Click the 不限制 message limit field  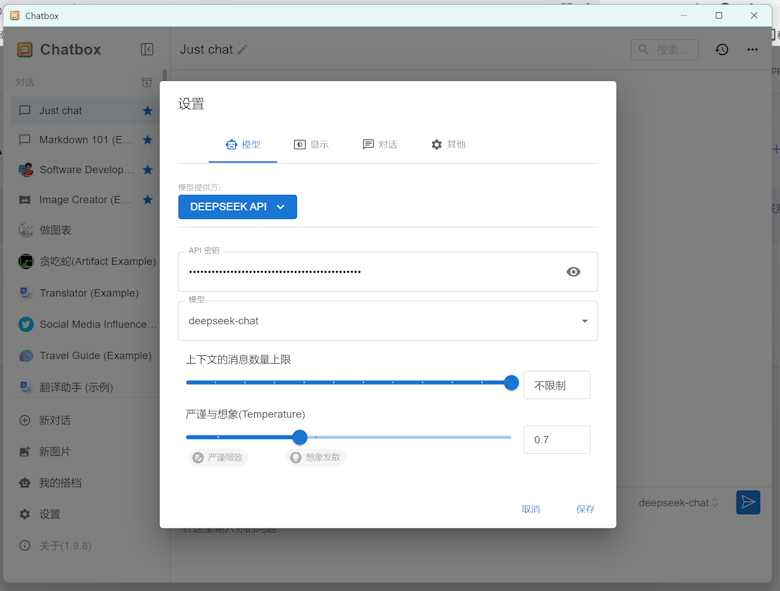coord(556,385)
